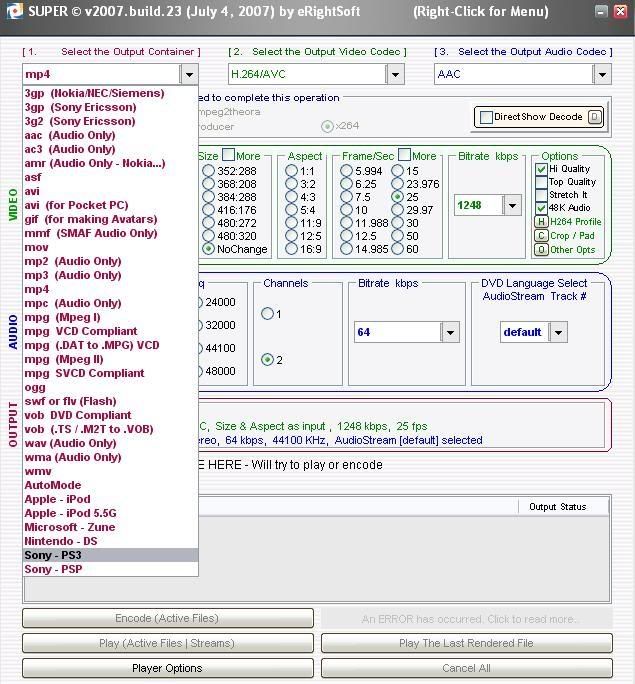The image size is (635, 684).
Task: Check the More box beside Frame/Sec
Action: point(404,155)
